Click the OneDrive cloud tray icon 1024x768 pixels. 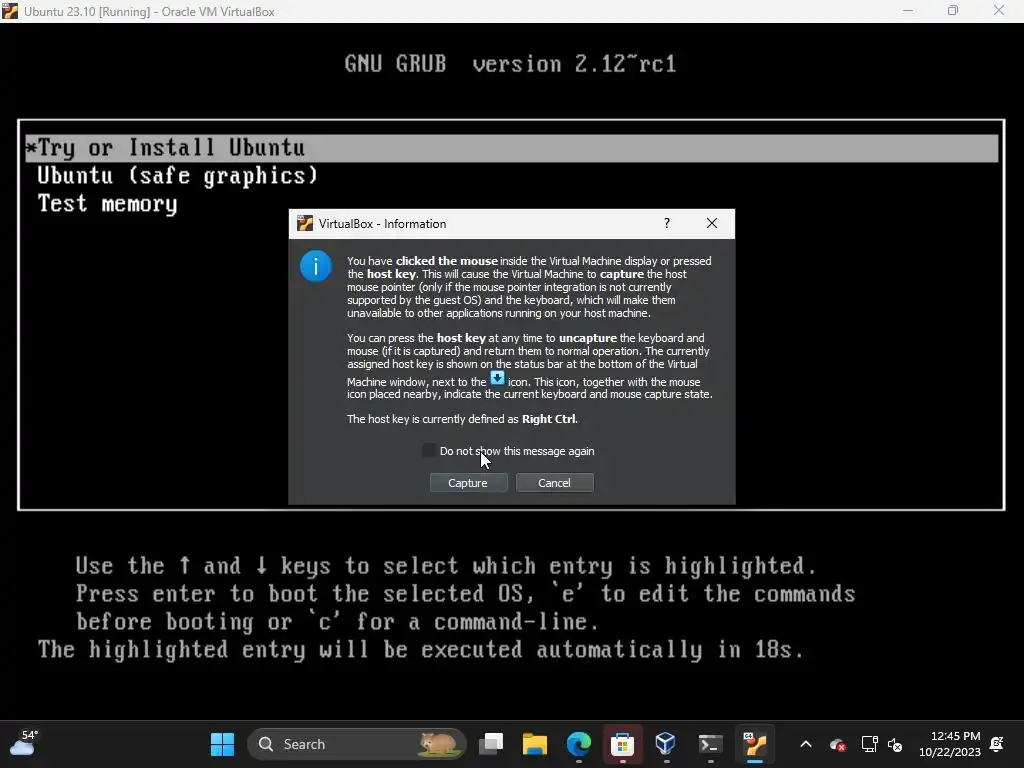[837, 744]
